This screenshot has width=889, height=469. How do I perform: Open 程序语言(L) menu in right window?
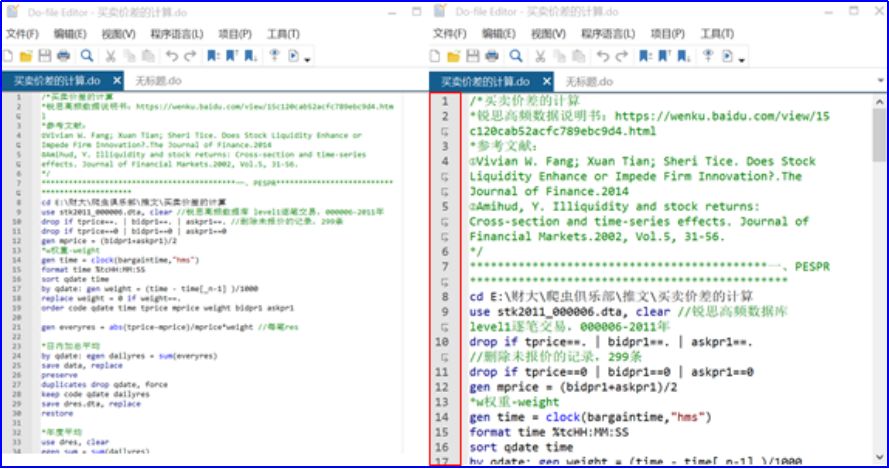point(608,34)
